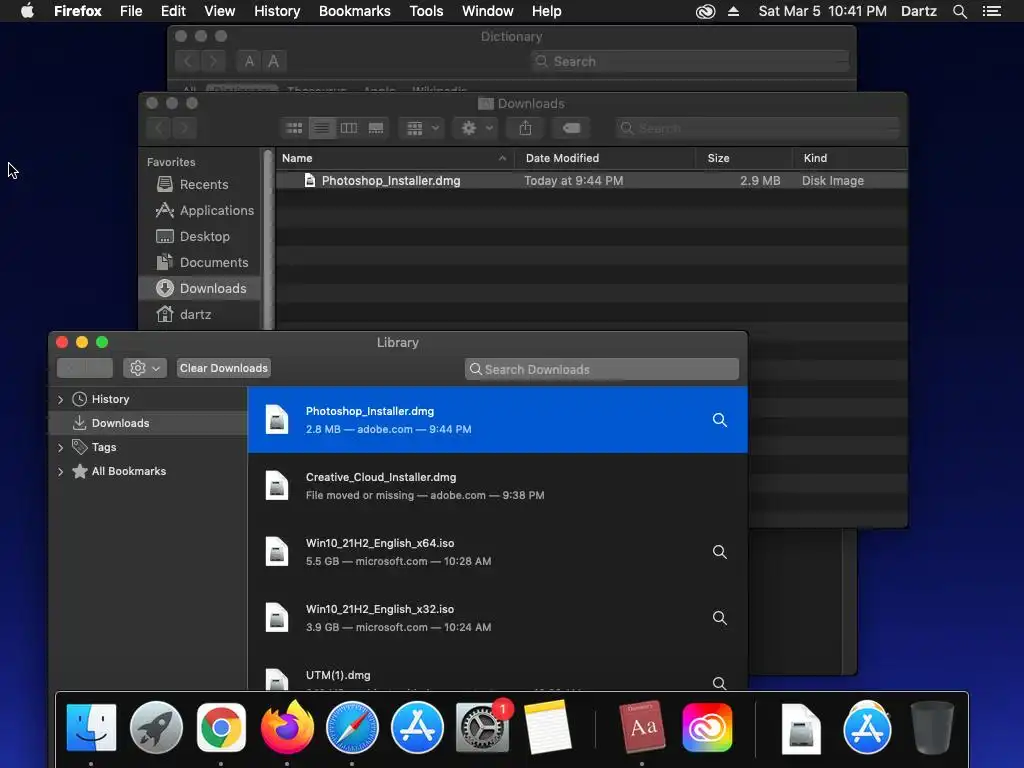Click Kind column header in Downloads

pyautogui.click(x=850, y=158)
